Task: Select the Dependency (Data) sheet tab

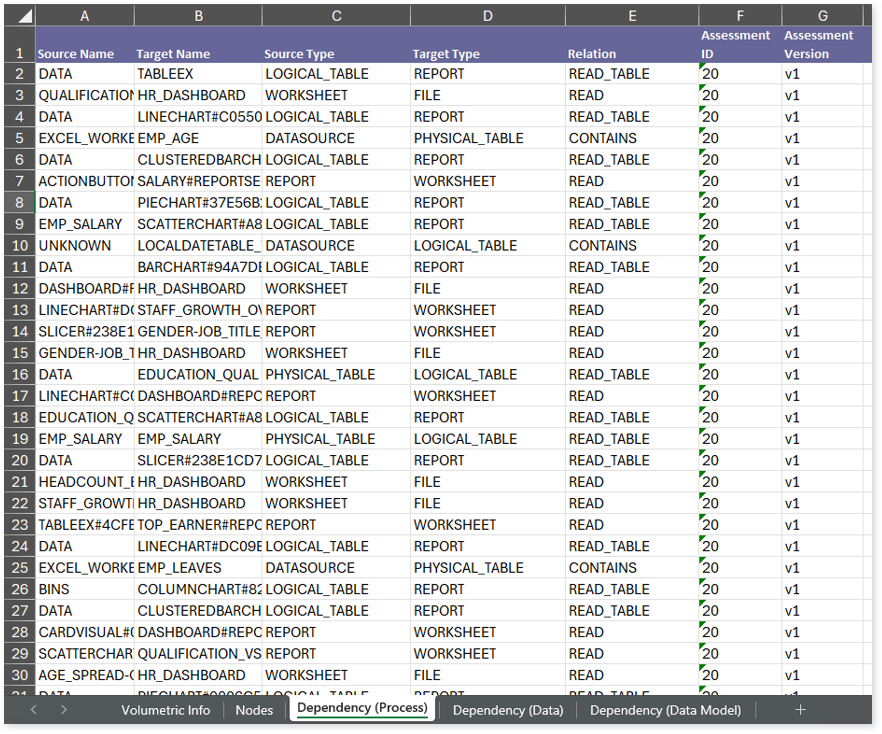Action: (x=508, y=710)
